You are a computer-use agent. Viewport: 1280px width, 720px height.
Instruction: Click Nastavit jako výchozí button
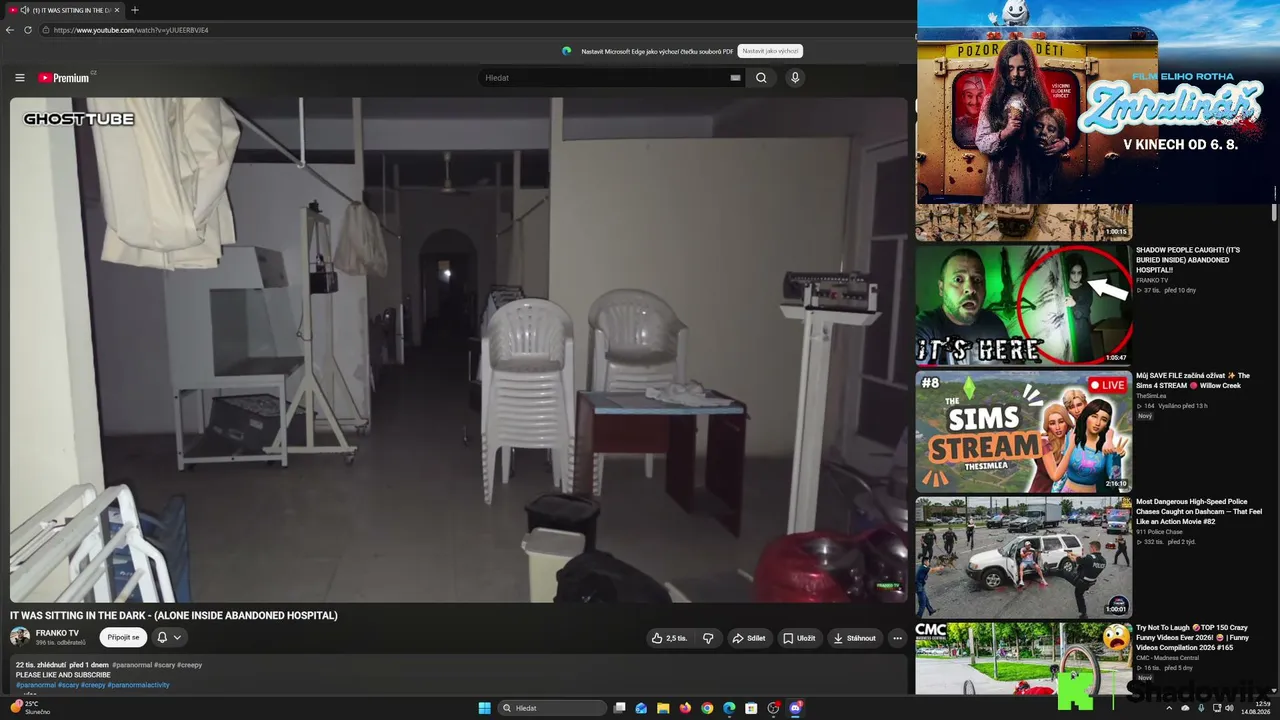coord(770,51)
